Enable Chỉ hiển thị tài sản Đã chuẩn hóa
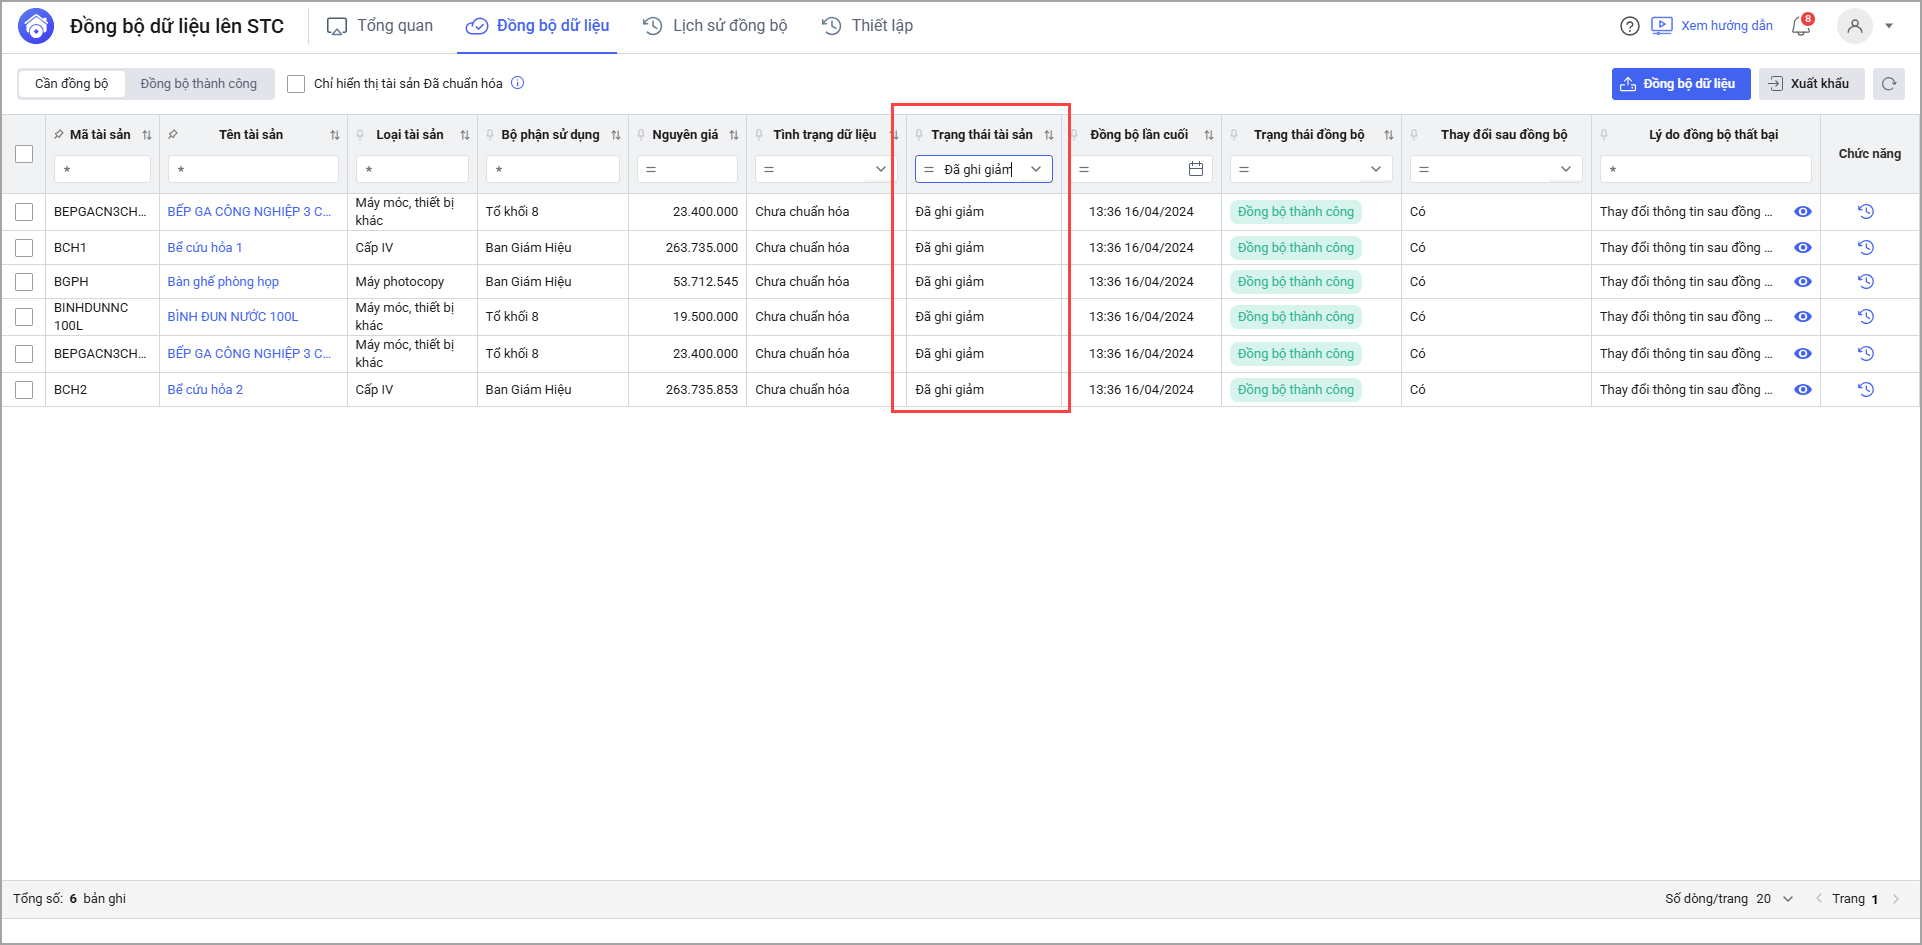Viewport: 1922px width, 945px height. click(x=296, y=84)
